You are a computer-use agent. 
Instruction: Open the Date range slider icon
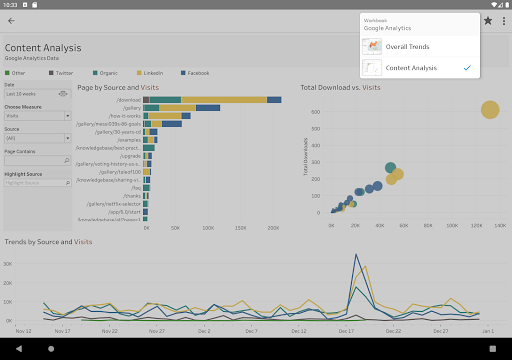(x=63, y=94)
